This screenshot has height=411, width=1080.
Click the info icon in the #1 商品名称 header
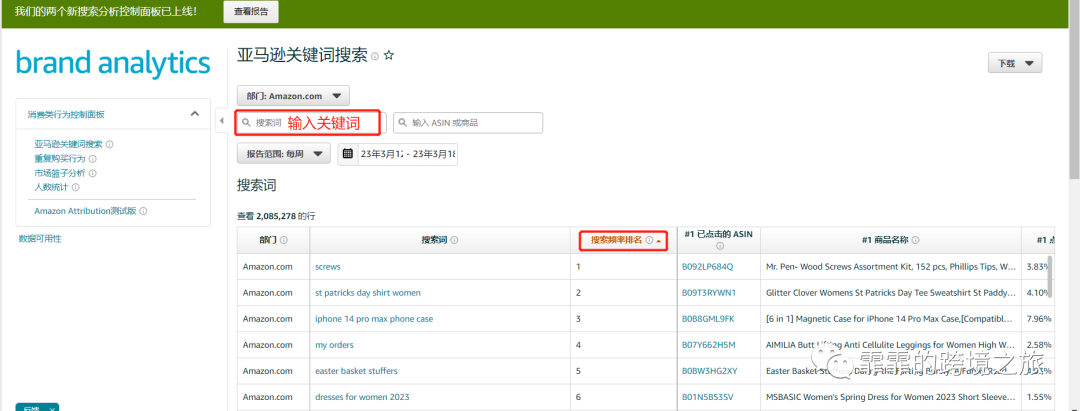tap(915, 240)
